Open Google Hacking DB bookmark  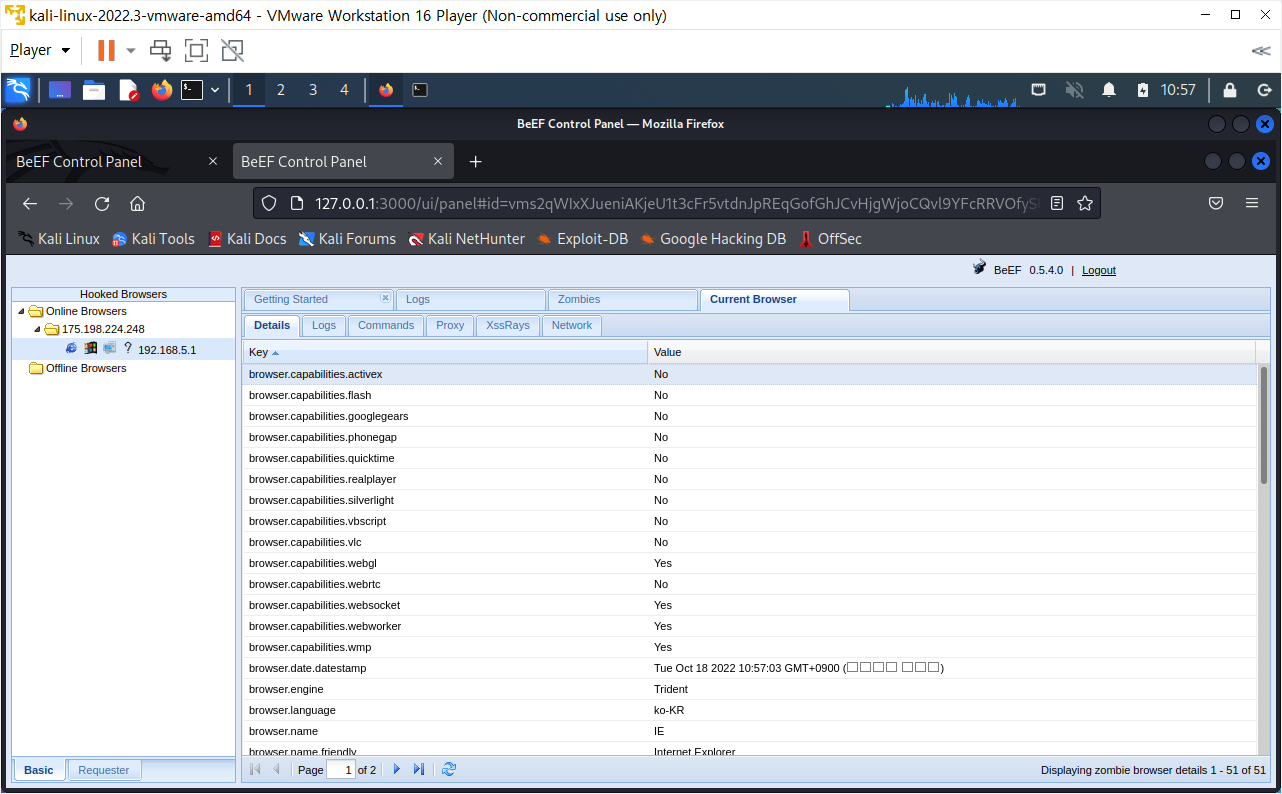713,239
